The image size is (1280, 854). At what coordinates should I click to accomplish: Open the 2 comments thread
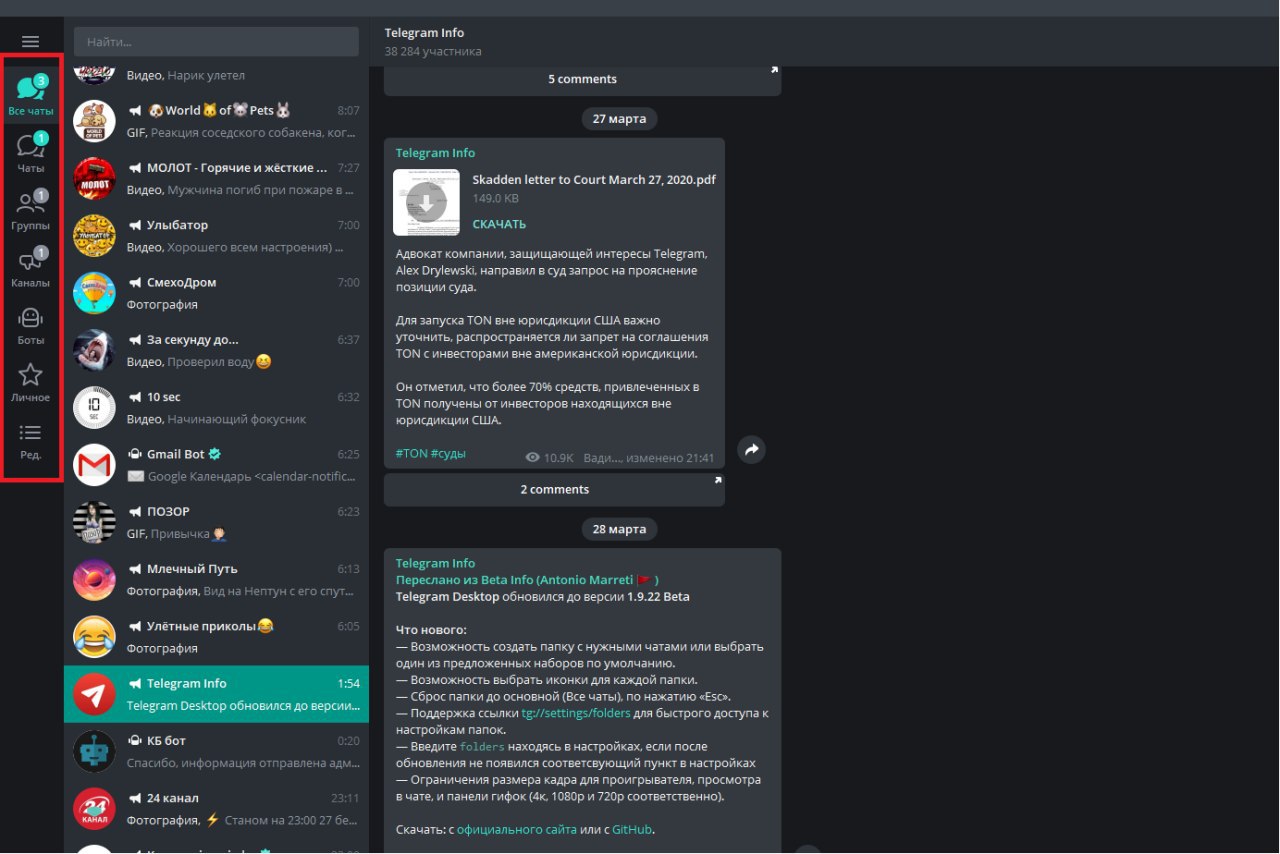pos(554,489)
